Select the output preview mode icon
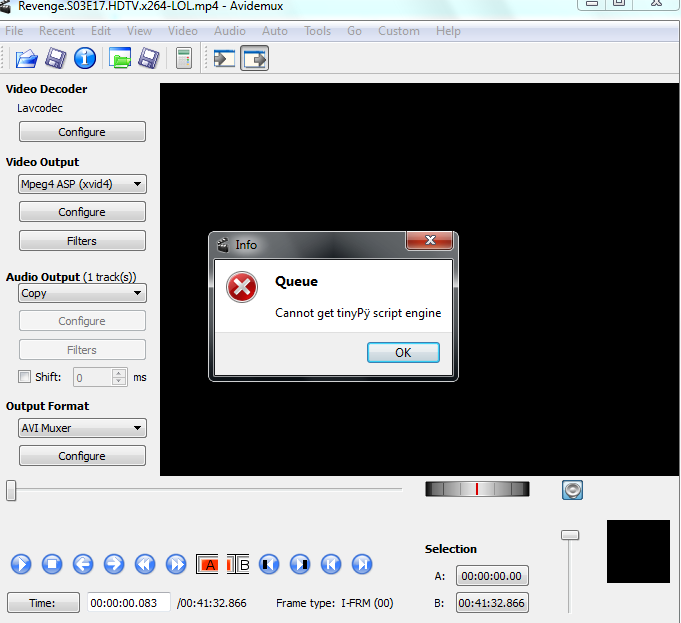681x623 pixels. point(255,58)
